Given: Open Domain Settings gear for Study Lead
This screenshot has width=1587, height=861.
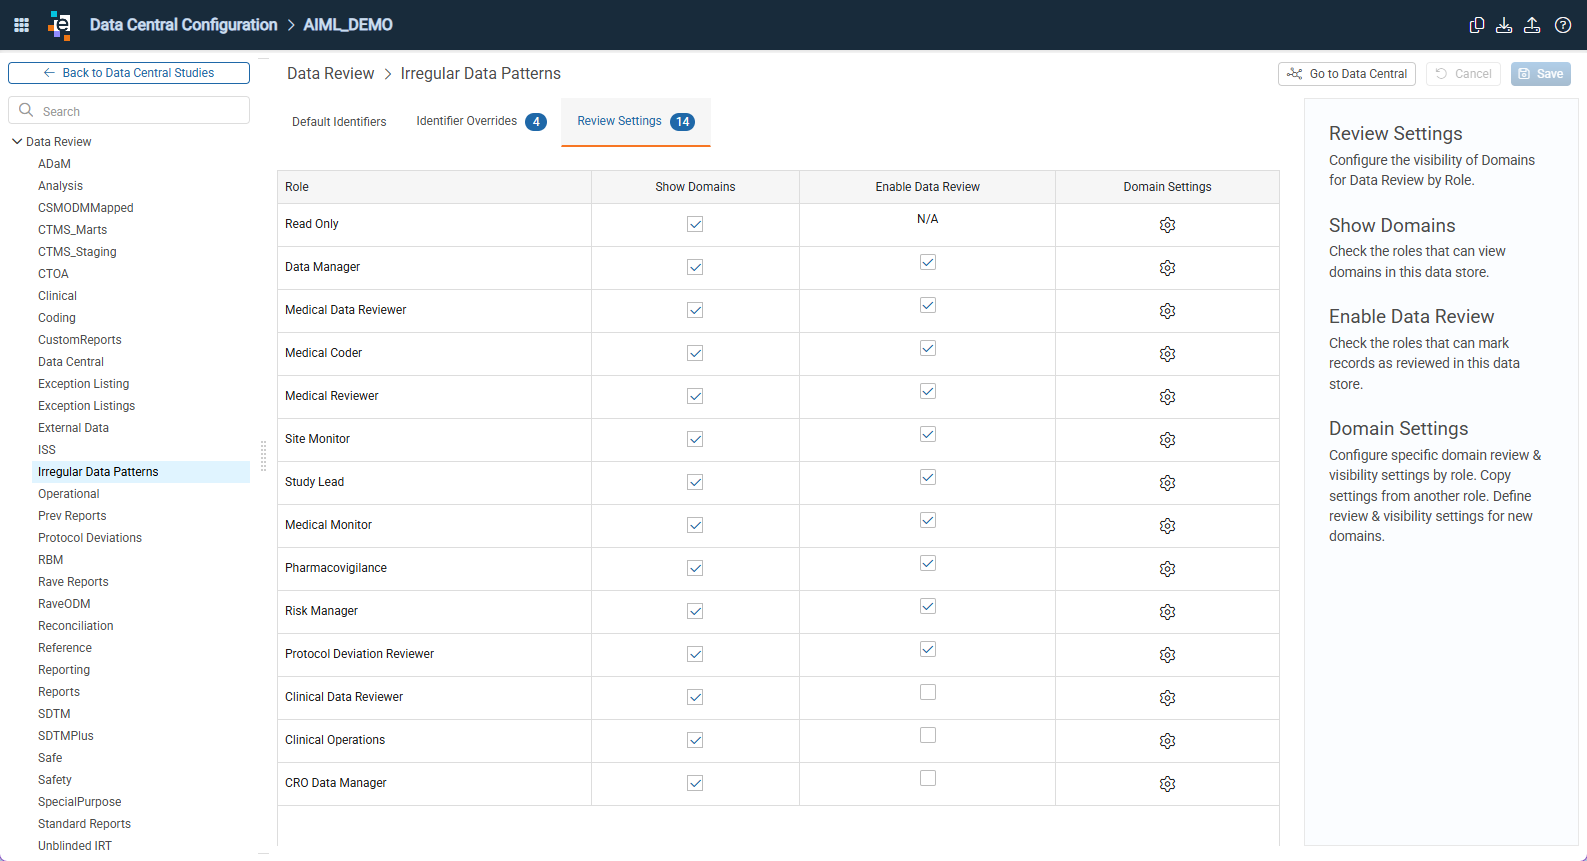Looking at the screenshot, I should coord(1167,483).
